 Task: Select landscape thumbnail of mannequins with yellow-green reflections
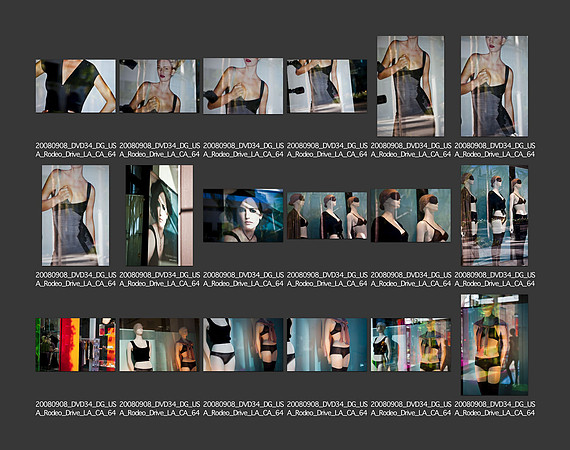(411, 345)
